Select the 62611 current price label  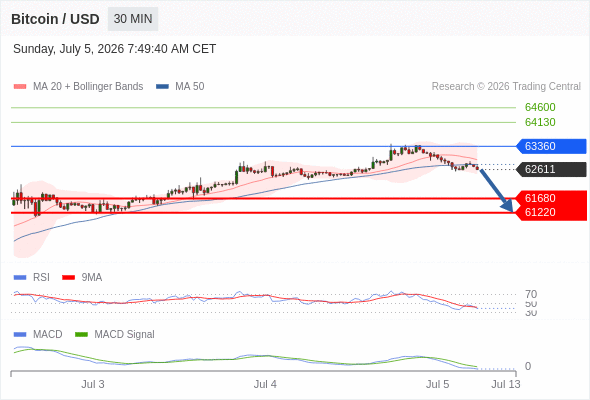pos(551,169)
